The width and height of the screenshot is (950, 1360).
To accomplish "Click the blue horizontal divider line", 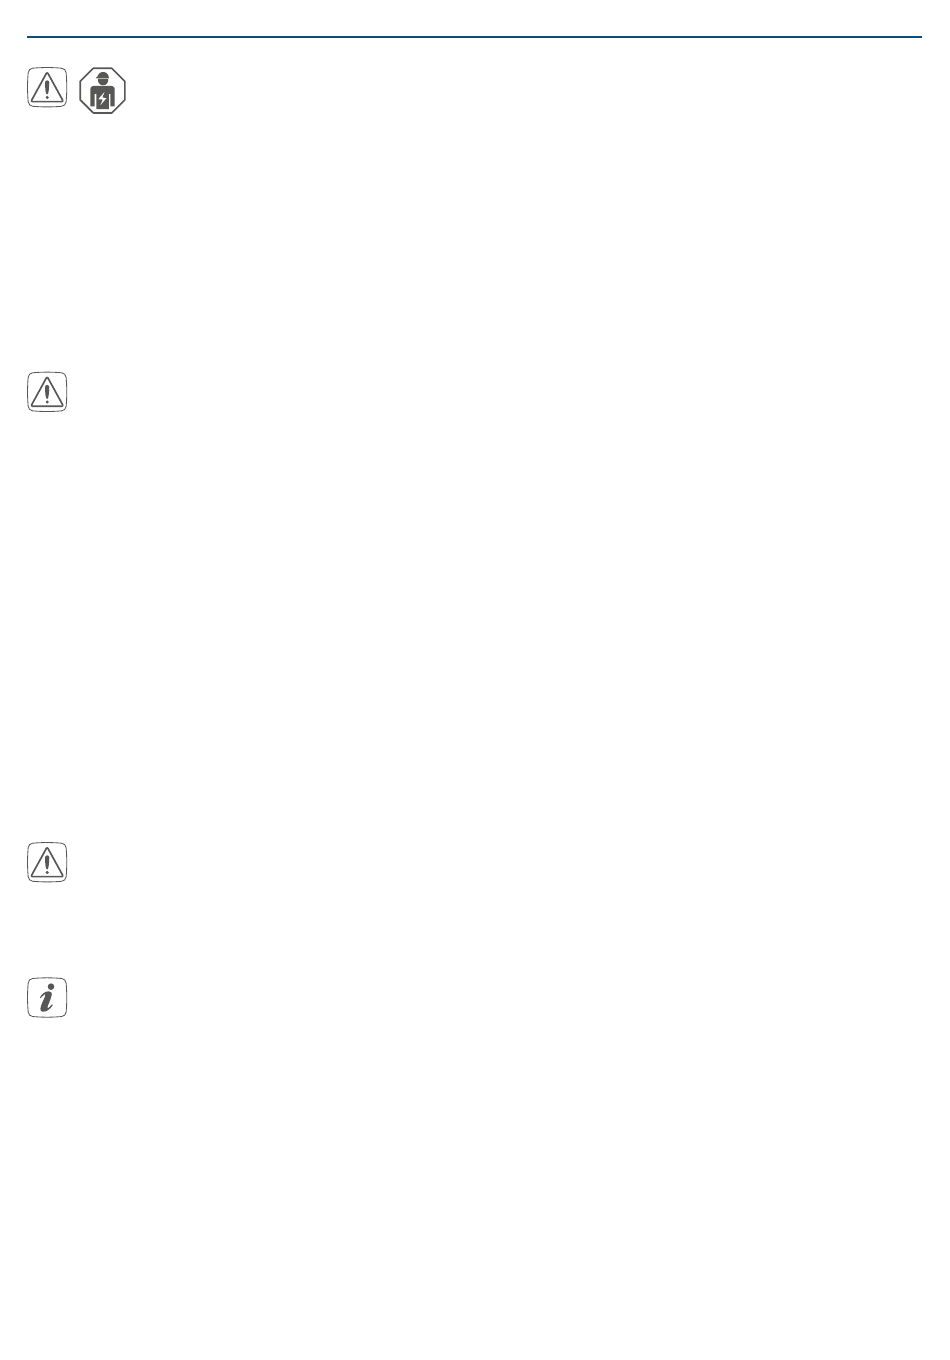I will (x=474, y=37).
